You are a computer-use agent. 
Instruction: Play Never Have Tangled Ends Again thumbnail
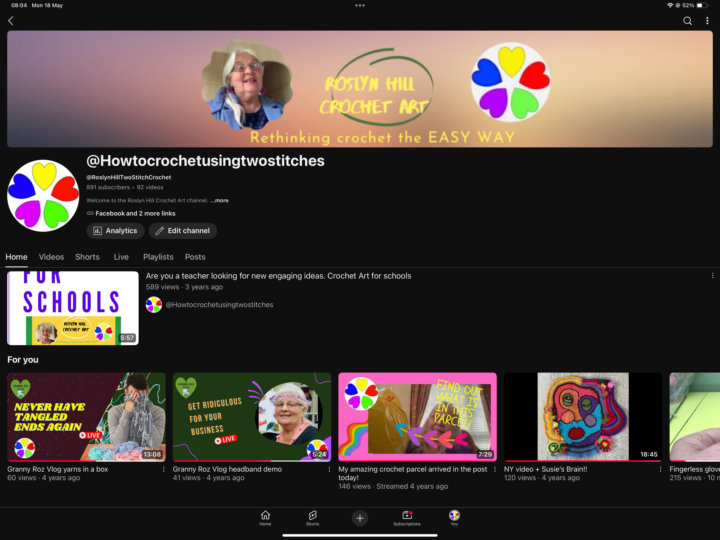pyautogui.click(x=86, y=416)
